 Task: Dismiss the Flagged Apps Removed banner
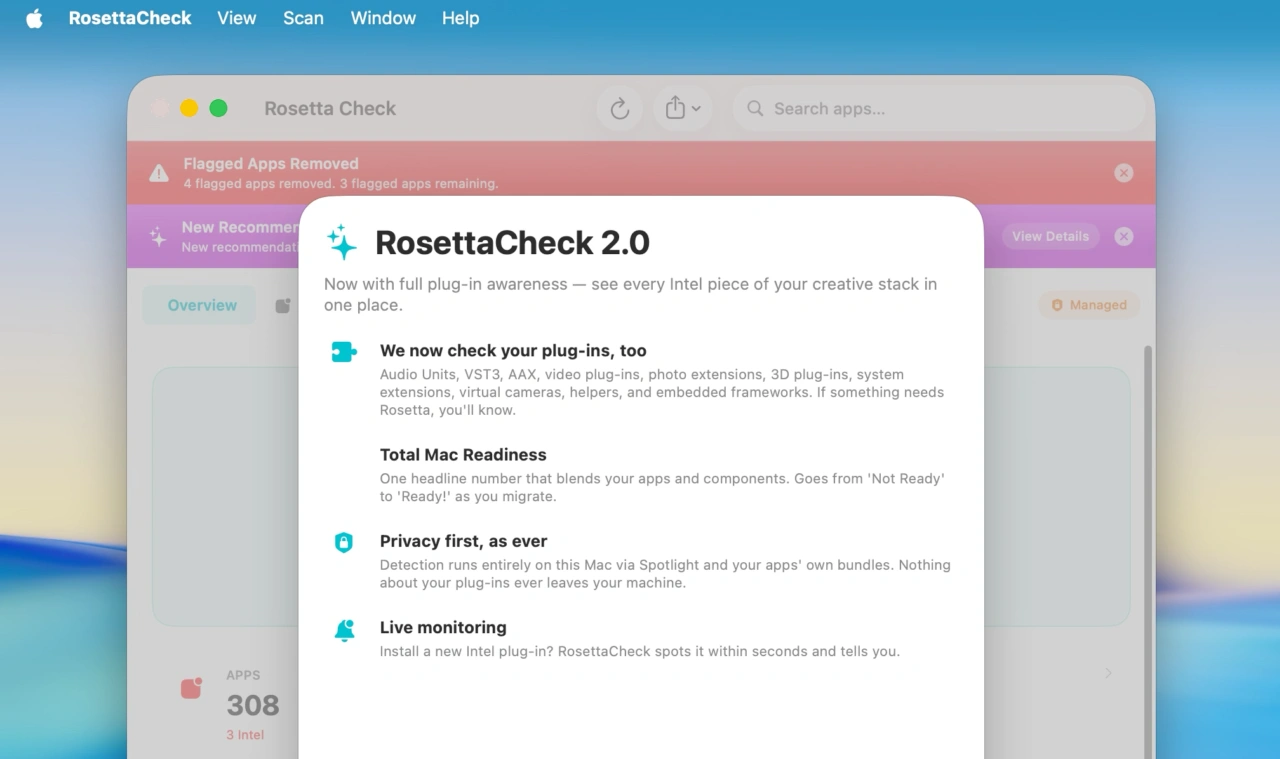(x=1124, y=173)
